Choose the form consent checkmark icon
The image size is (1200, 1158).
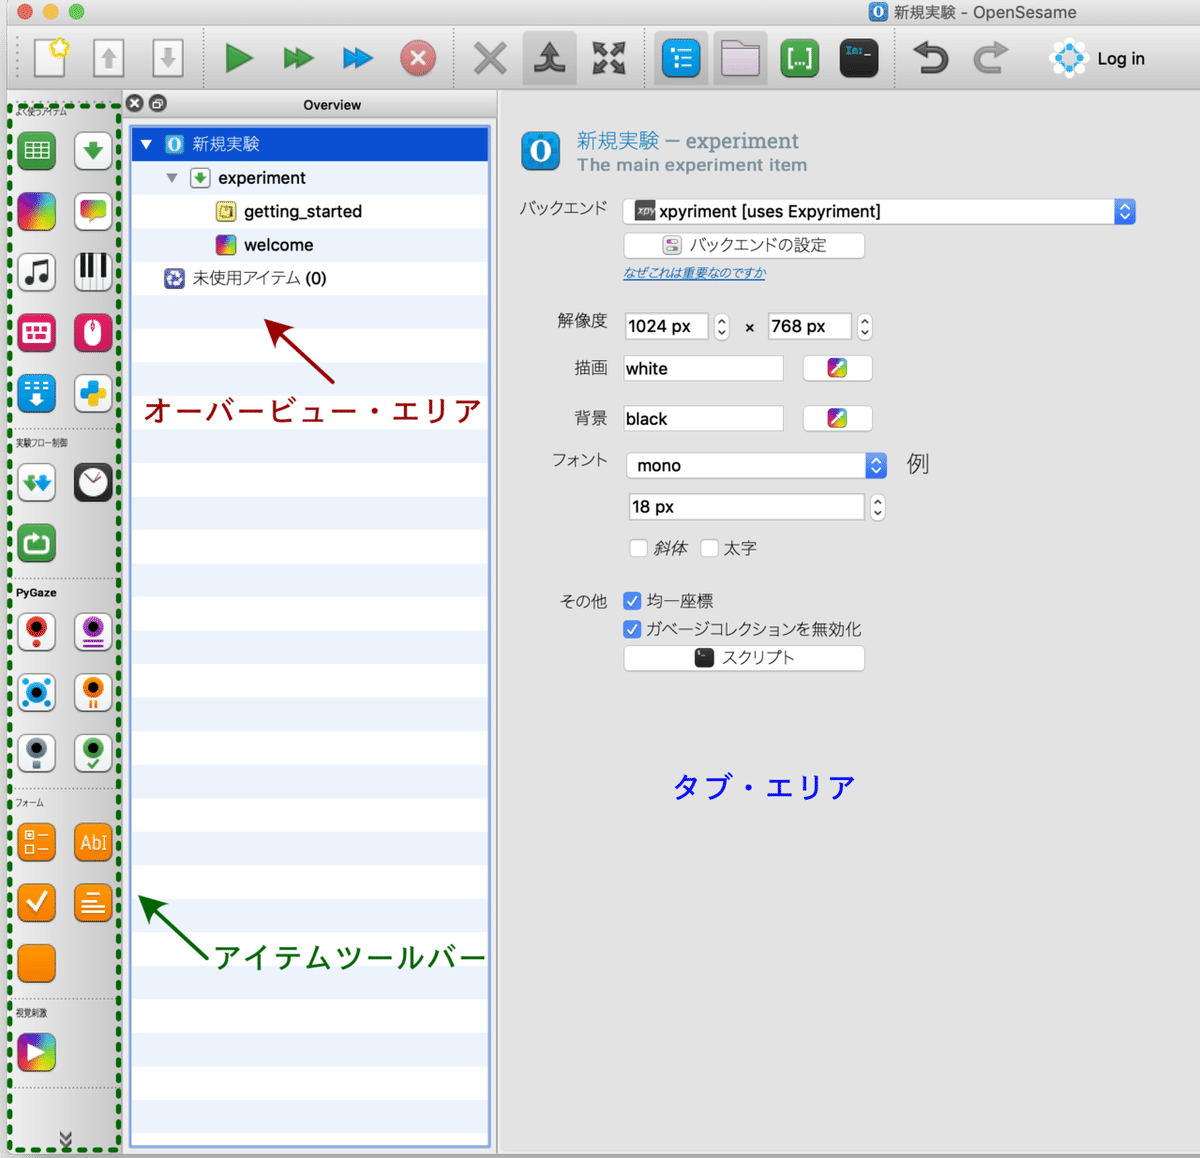(x=37, y=903)
